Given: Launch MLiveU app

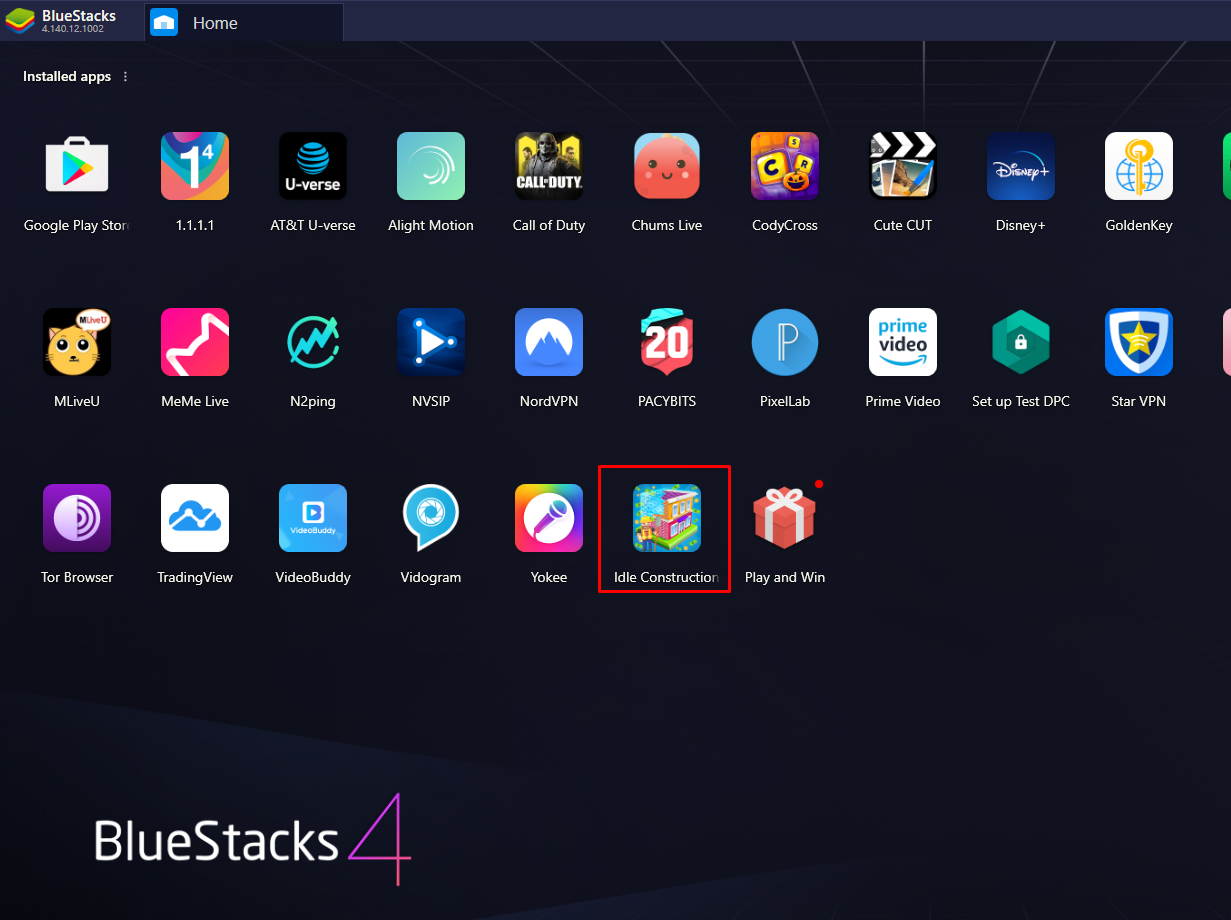Looking at the screenshot, I should tap(77, 342).
